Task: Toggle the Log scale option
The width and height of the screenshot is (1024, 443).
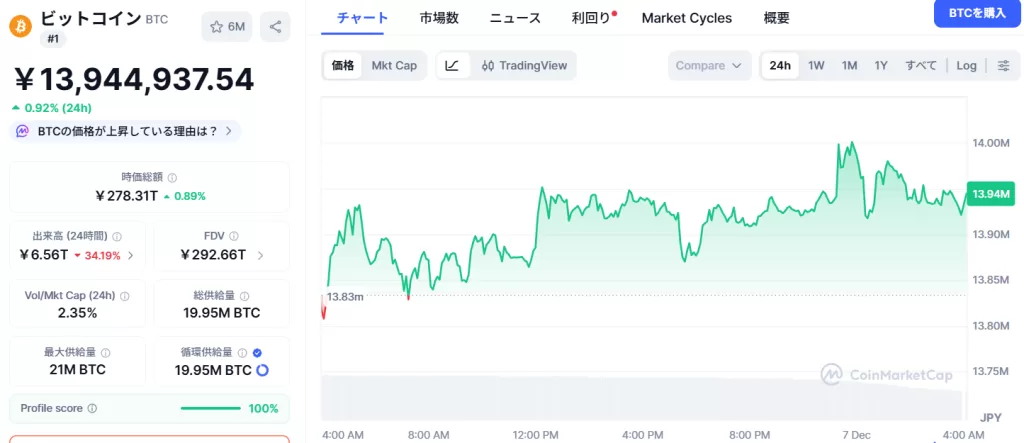Action: pos(966,66)
